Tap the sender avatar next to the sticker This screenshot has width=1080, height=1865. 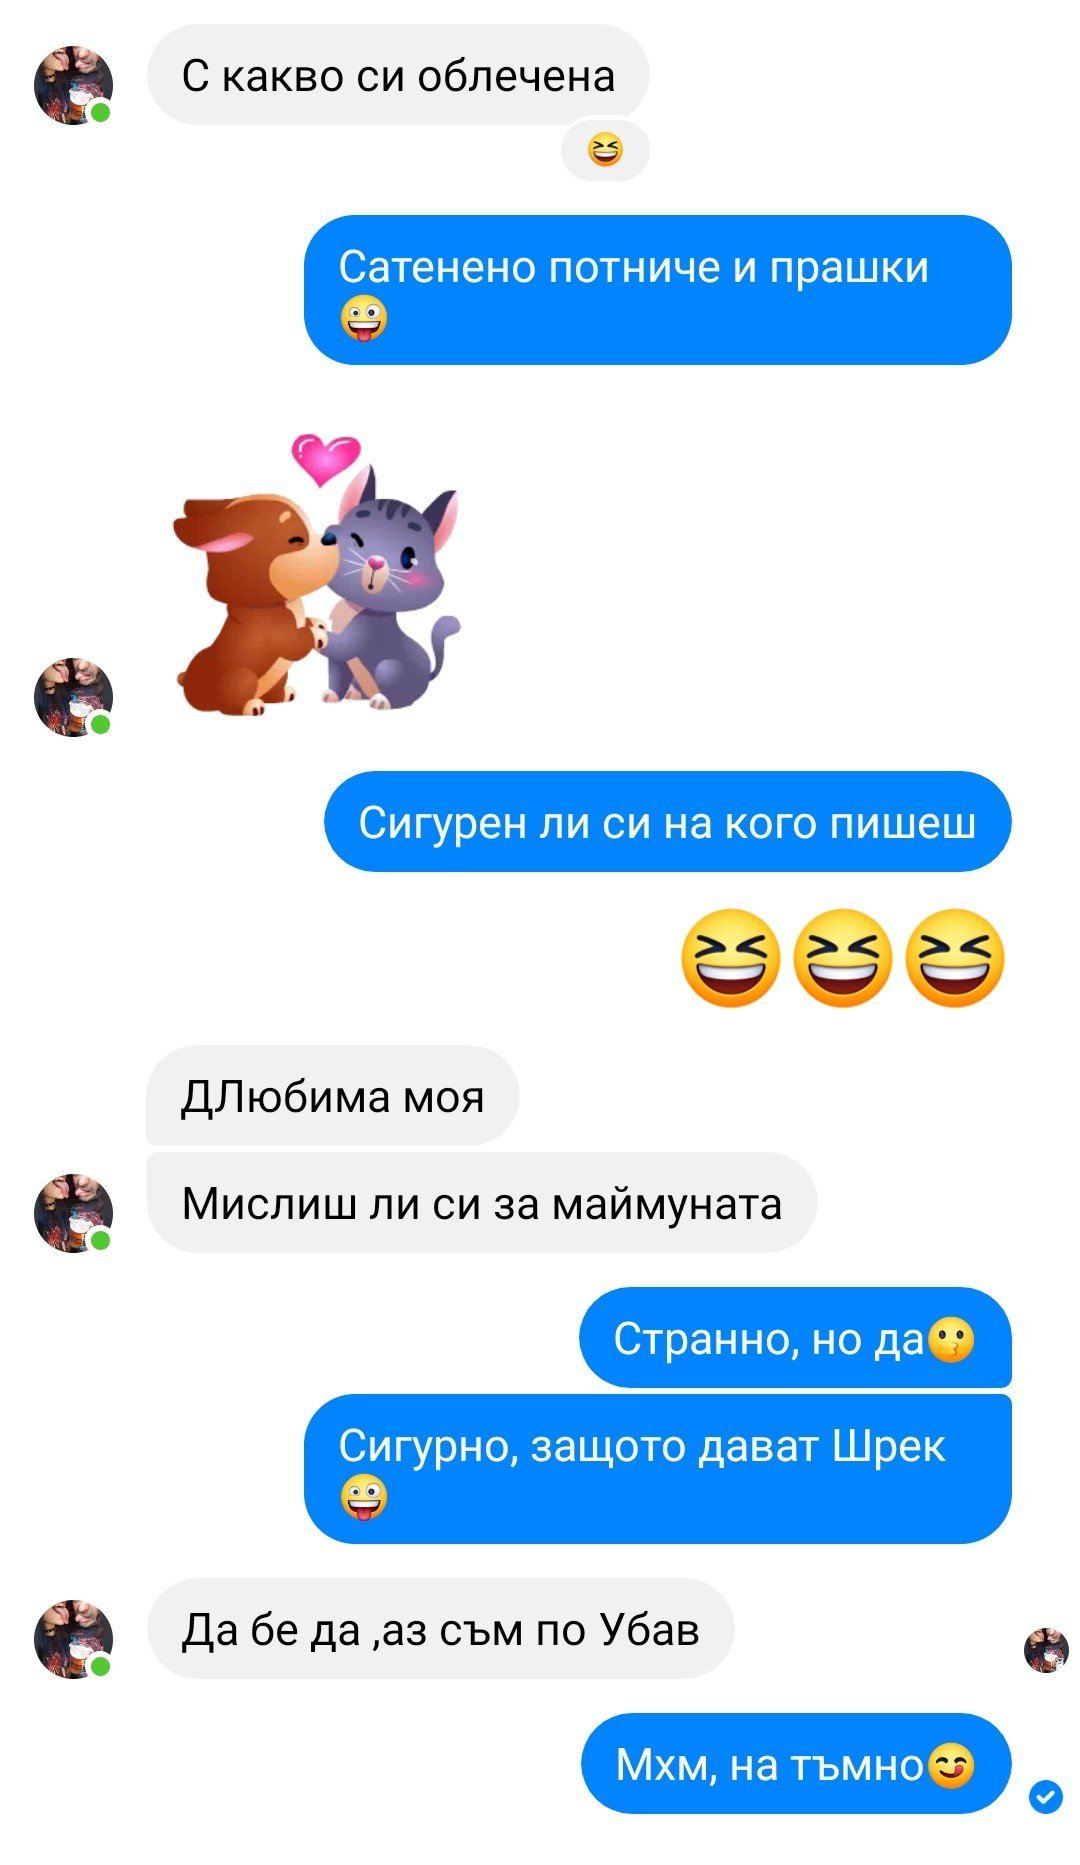(73, 697)
